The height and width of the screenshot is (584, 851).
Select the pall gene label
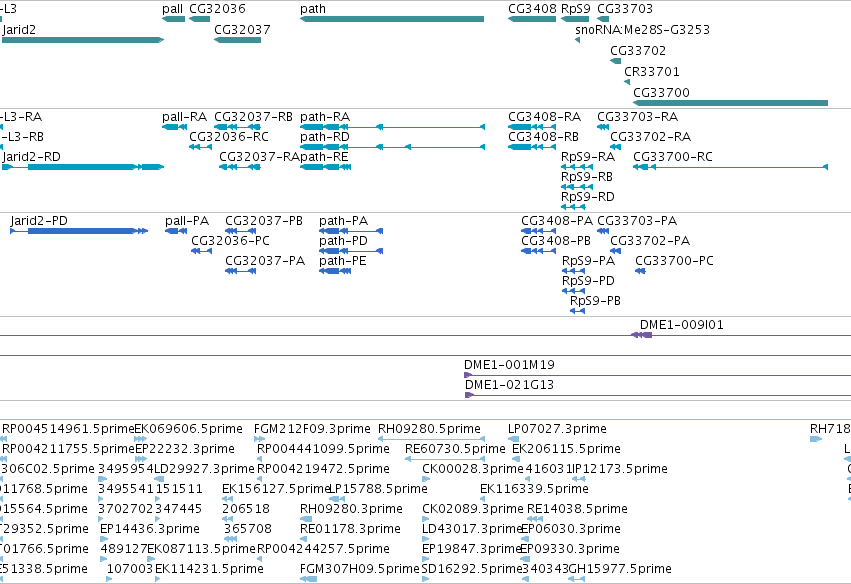173,9
